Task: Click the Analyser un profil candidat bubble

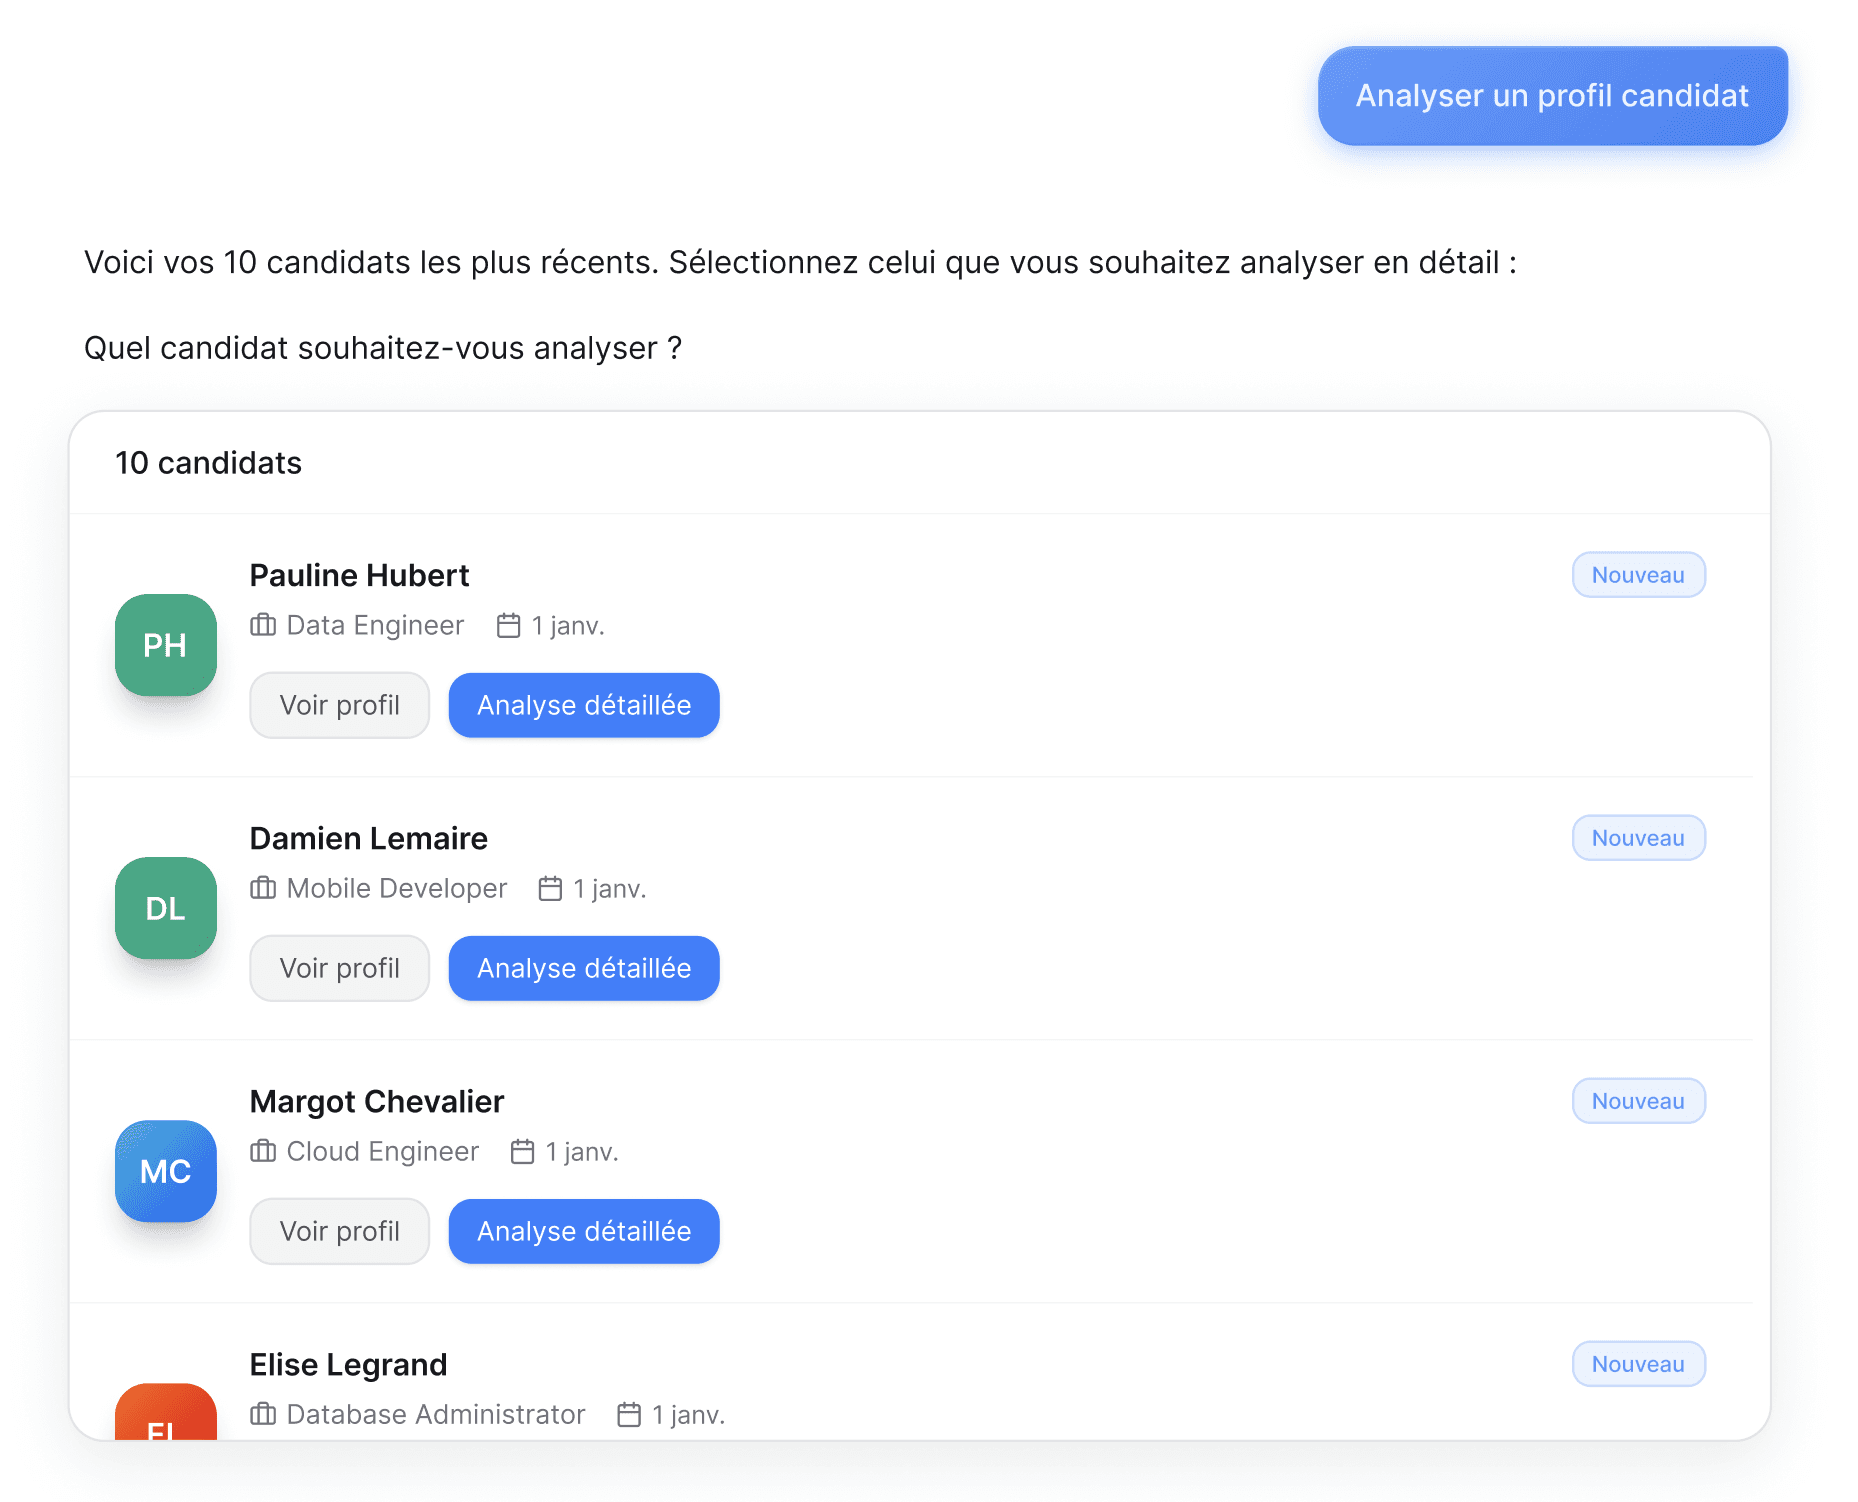Action: click(x=1552, y=96)
